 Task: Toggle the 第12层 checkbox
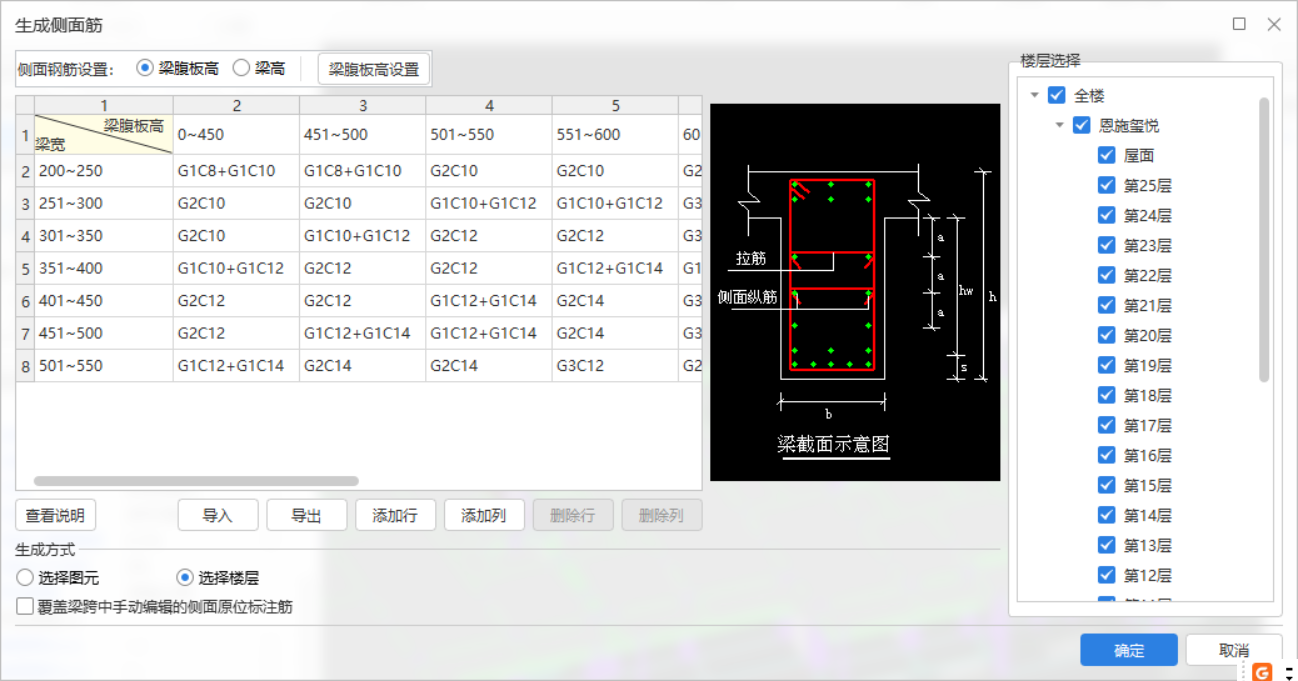pos(1106,576)
